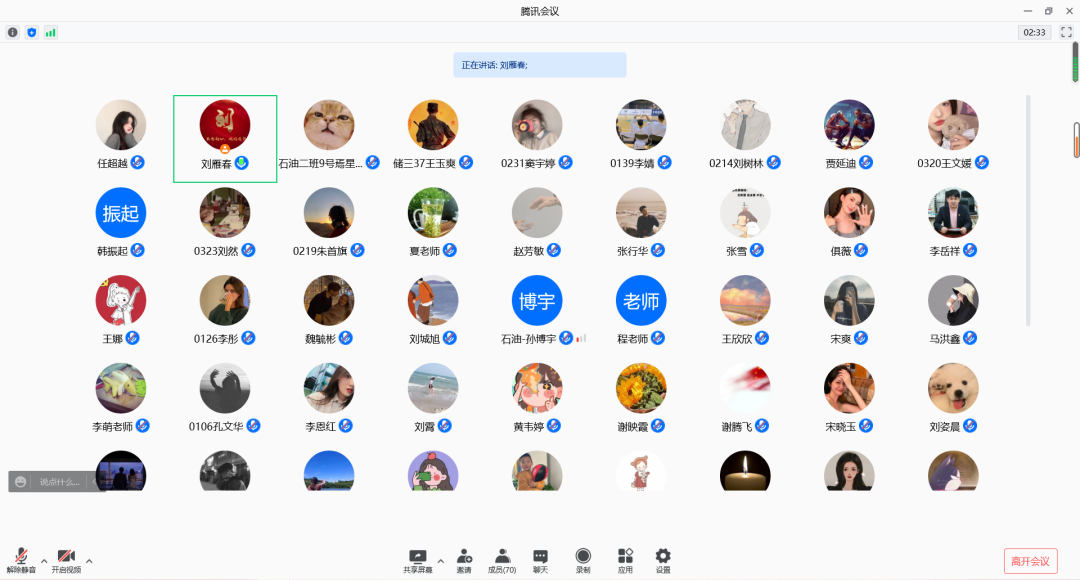Click 共享屏幕 to share screen

(417, 560)
